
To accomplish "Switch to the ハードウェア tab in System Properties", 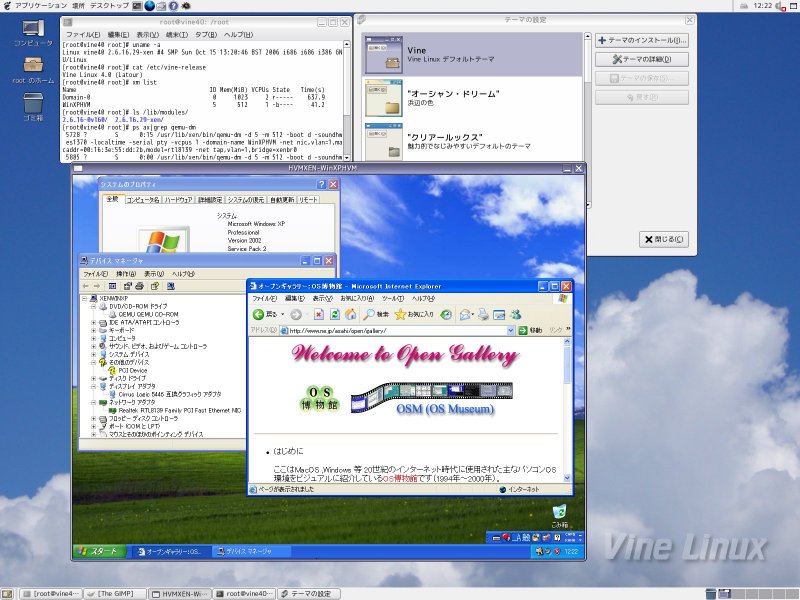I will point(178,200).
